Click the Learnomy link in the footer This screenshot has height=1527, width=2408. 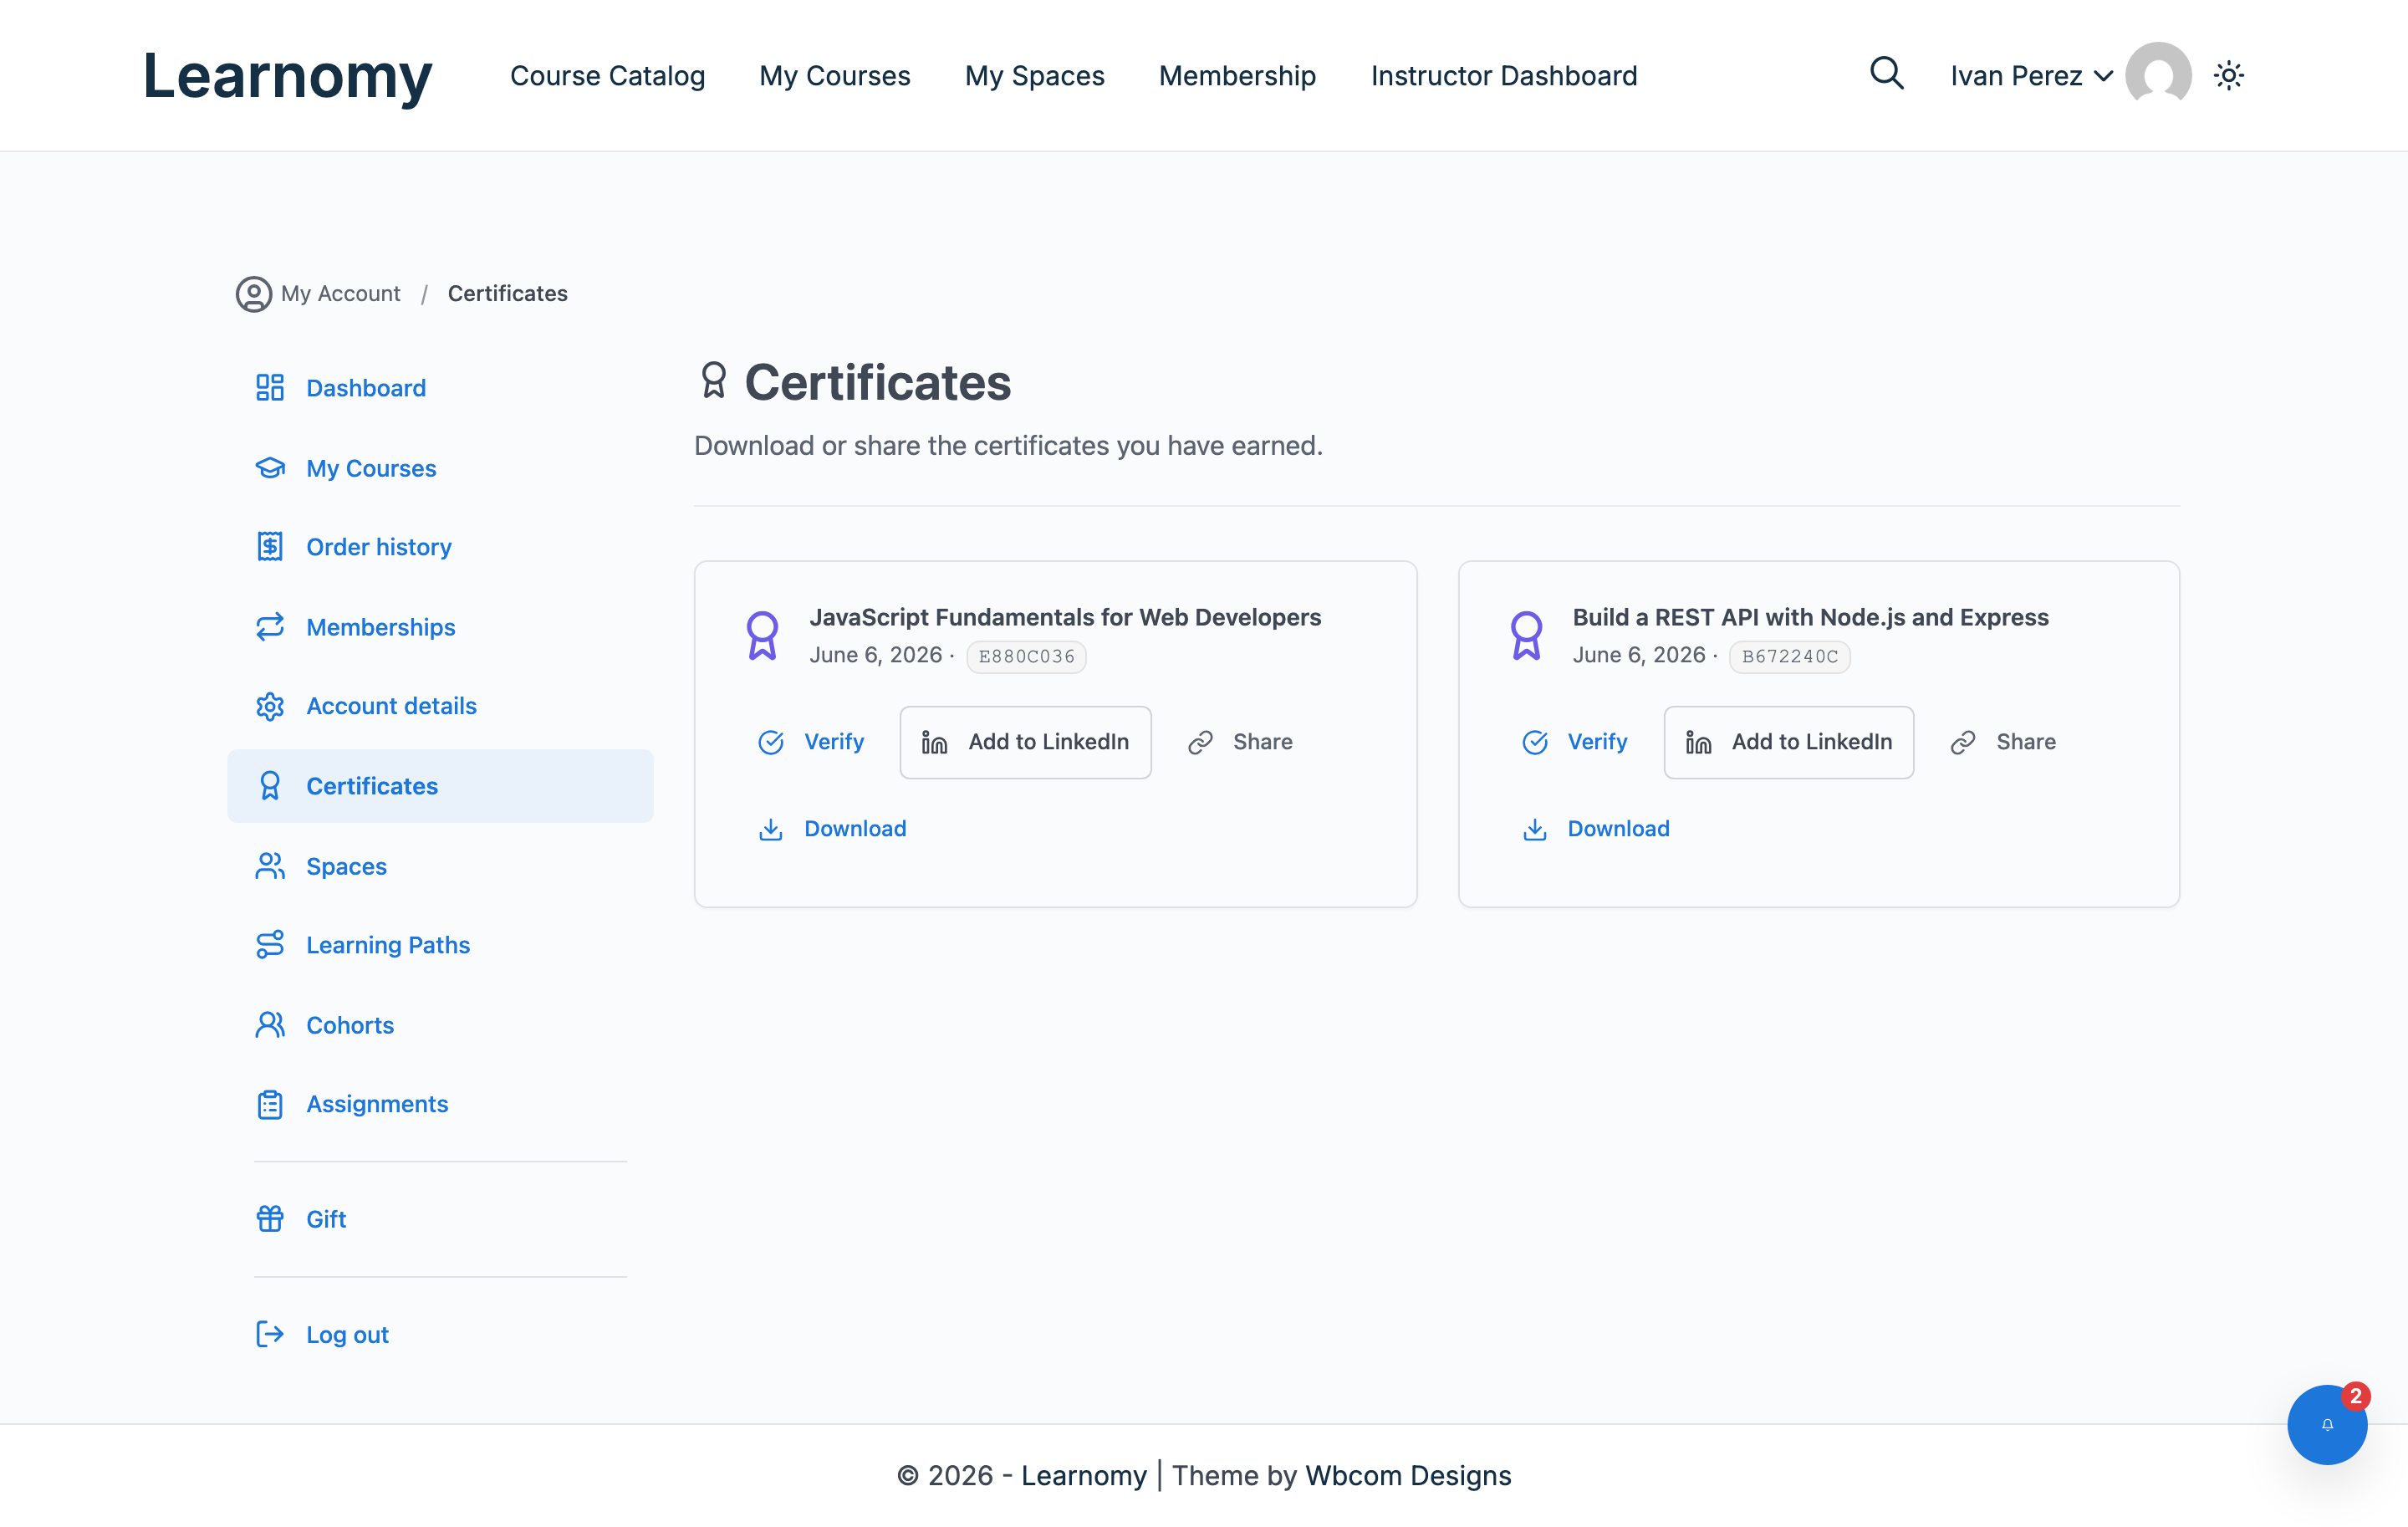tap(1083, 1475)
